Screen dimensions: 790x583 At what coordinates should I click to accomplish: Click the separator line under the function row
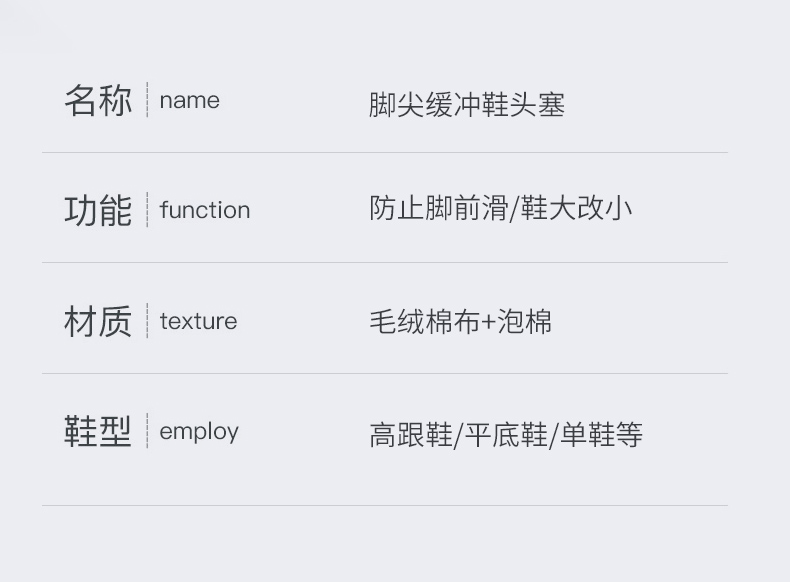[x=385, y=263]
